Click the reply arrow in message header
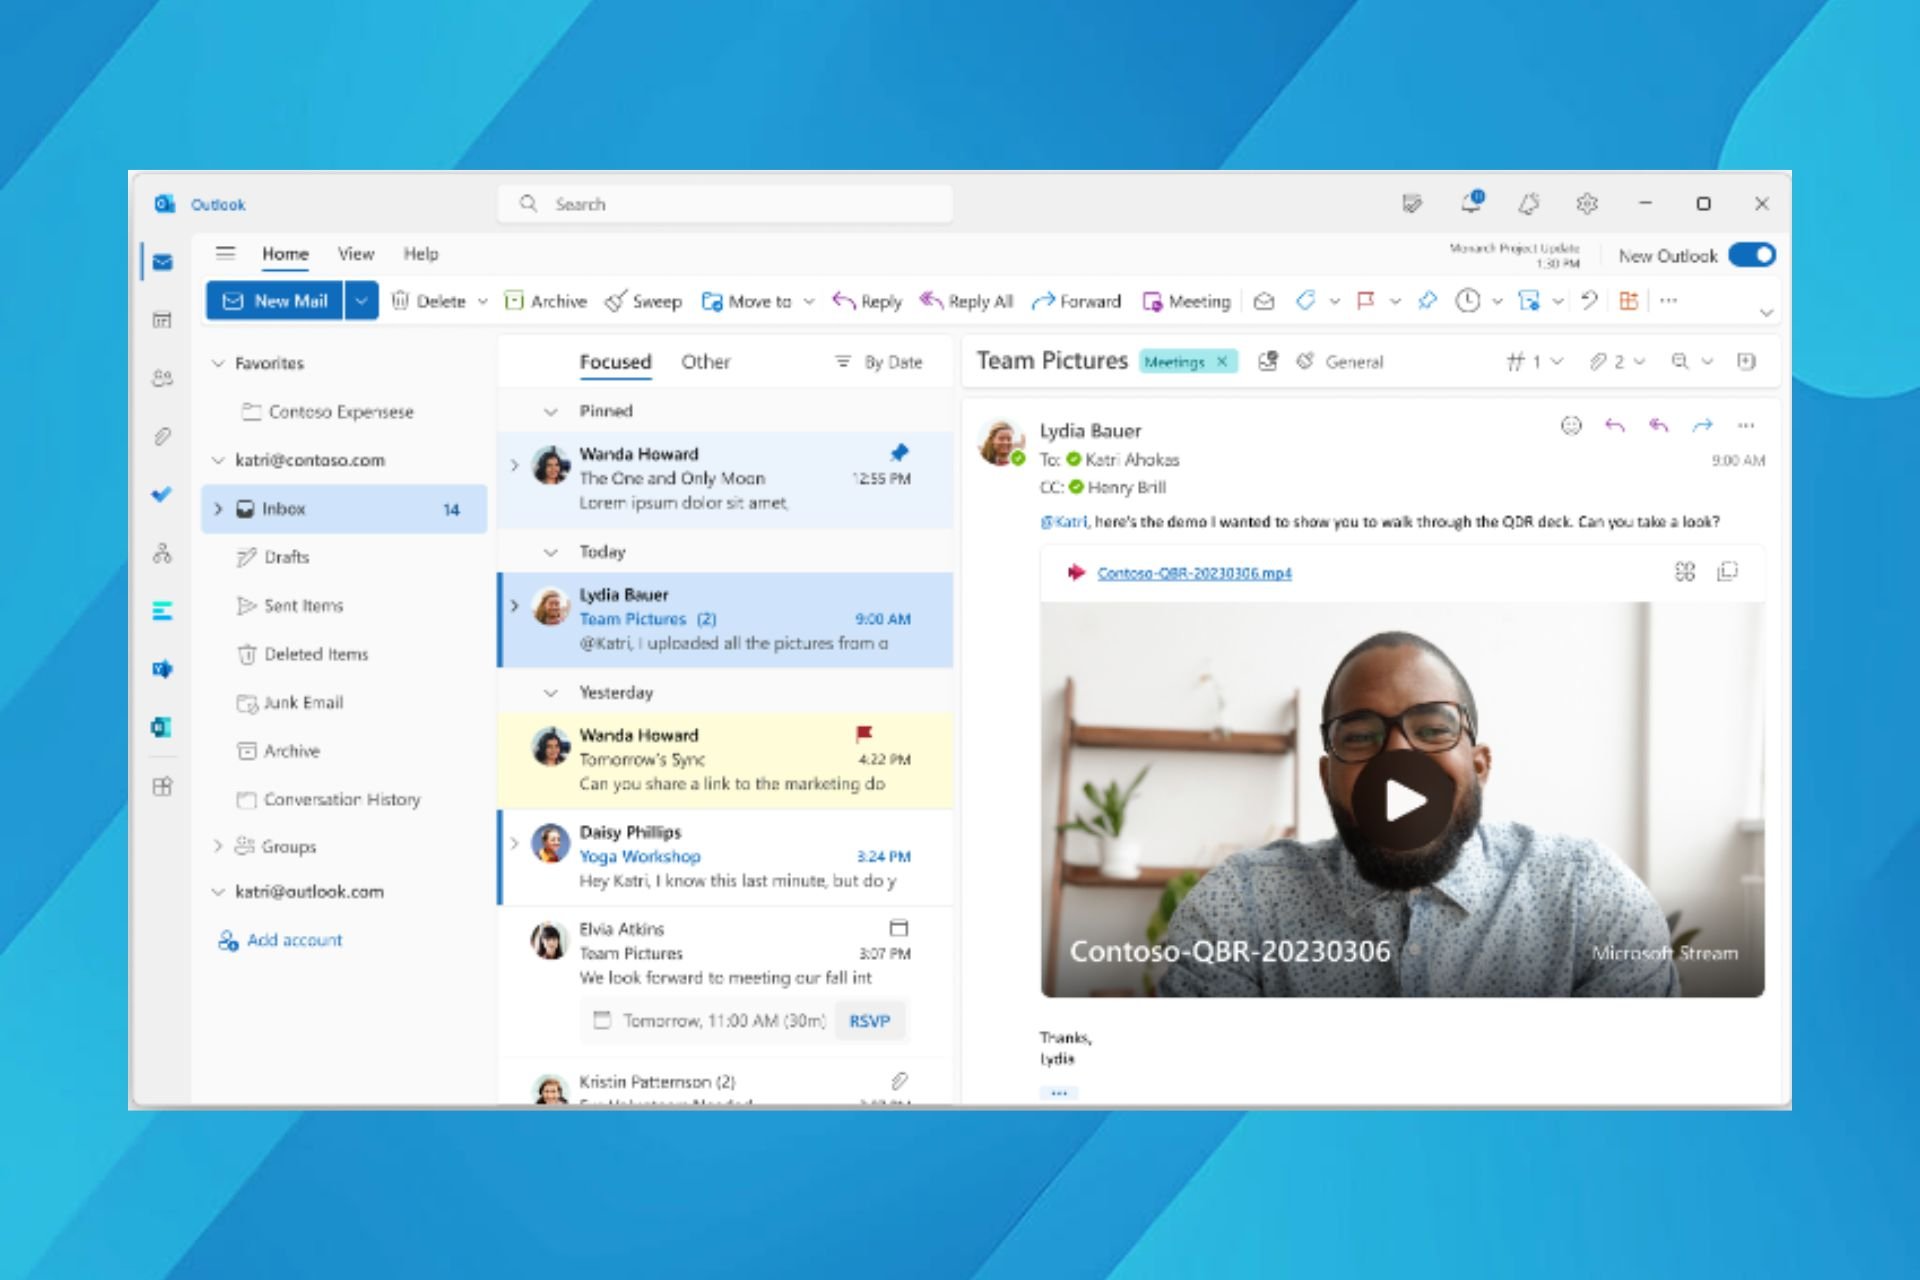 [1614, 426]
